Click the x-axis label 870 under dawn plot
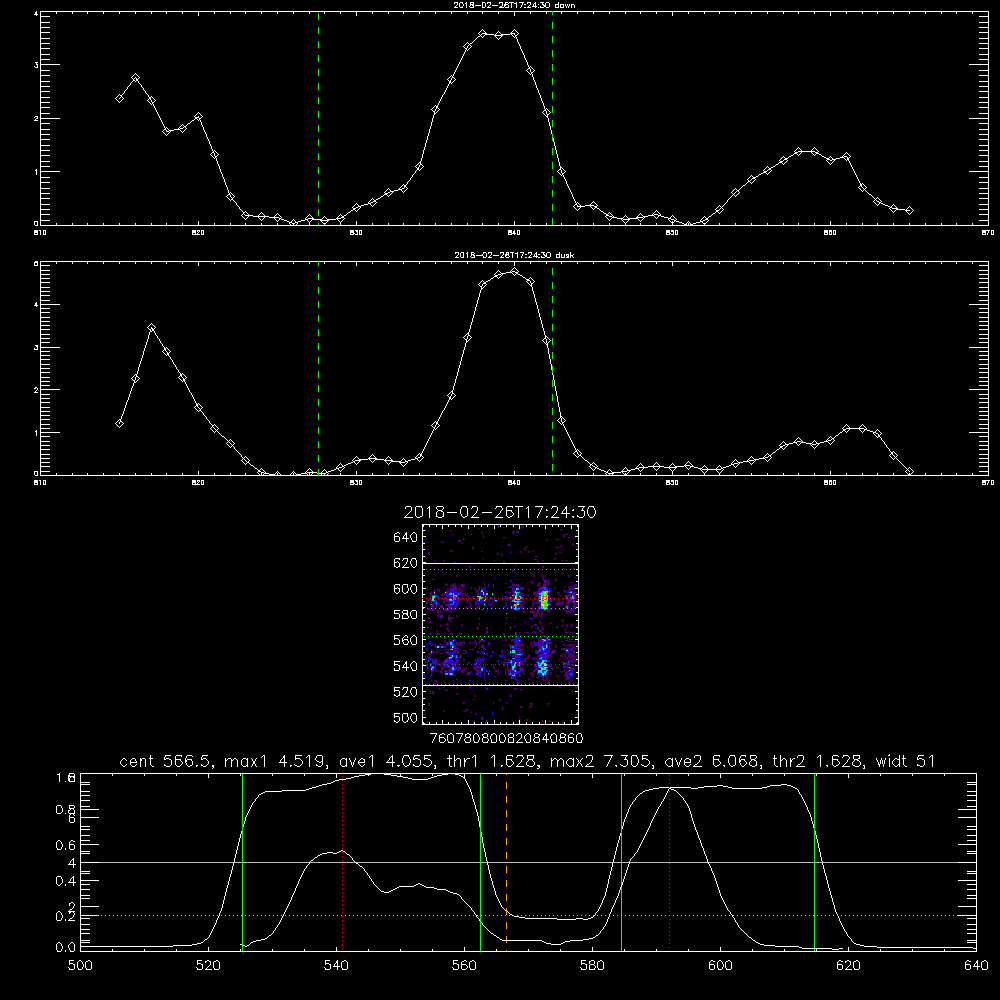The width and height of the screenshot is (1000, 1000). pos(988,233)
